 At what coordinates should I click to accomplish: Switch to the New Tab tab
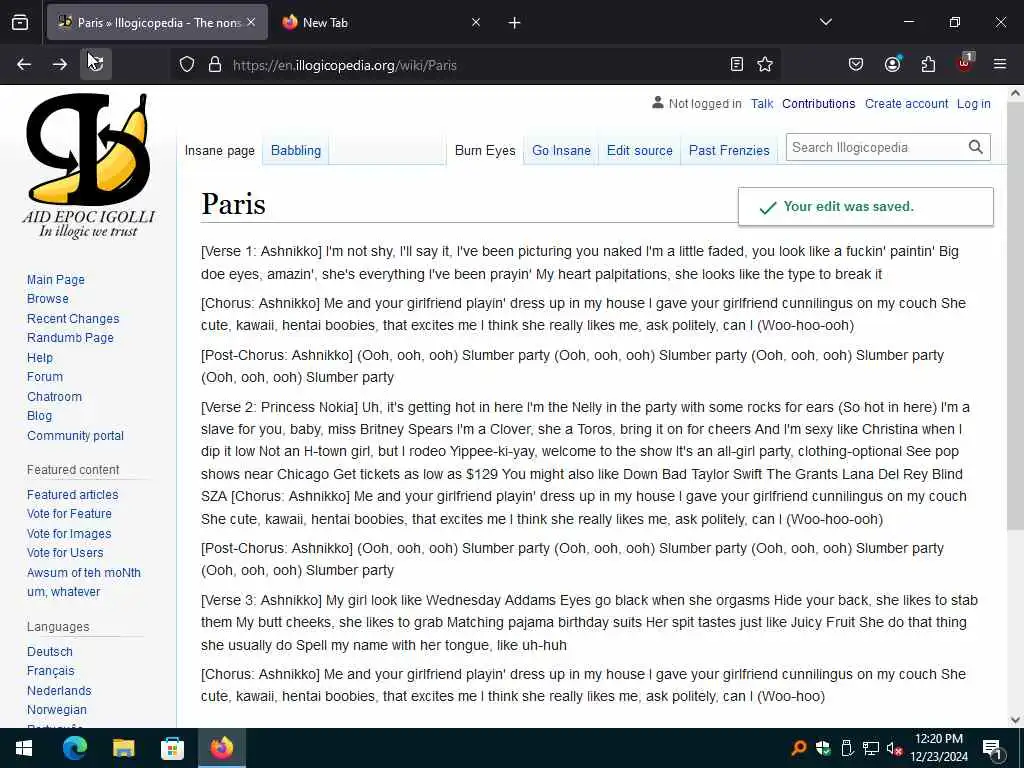point(382,23)
